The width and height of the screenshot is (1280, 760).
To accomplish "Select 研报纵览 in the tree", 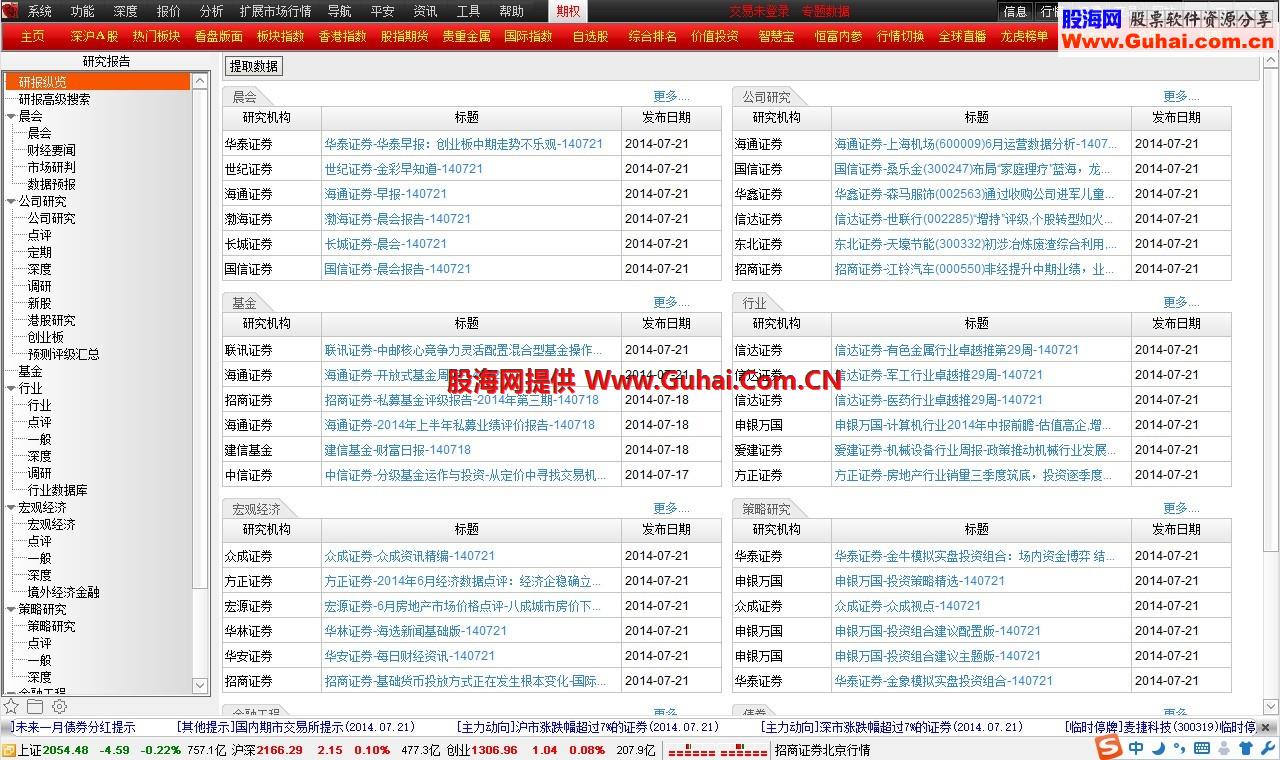I will [x=43, y=82].
